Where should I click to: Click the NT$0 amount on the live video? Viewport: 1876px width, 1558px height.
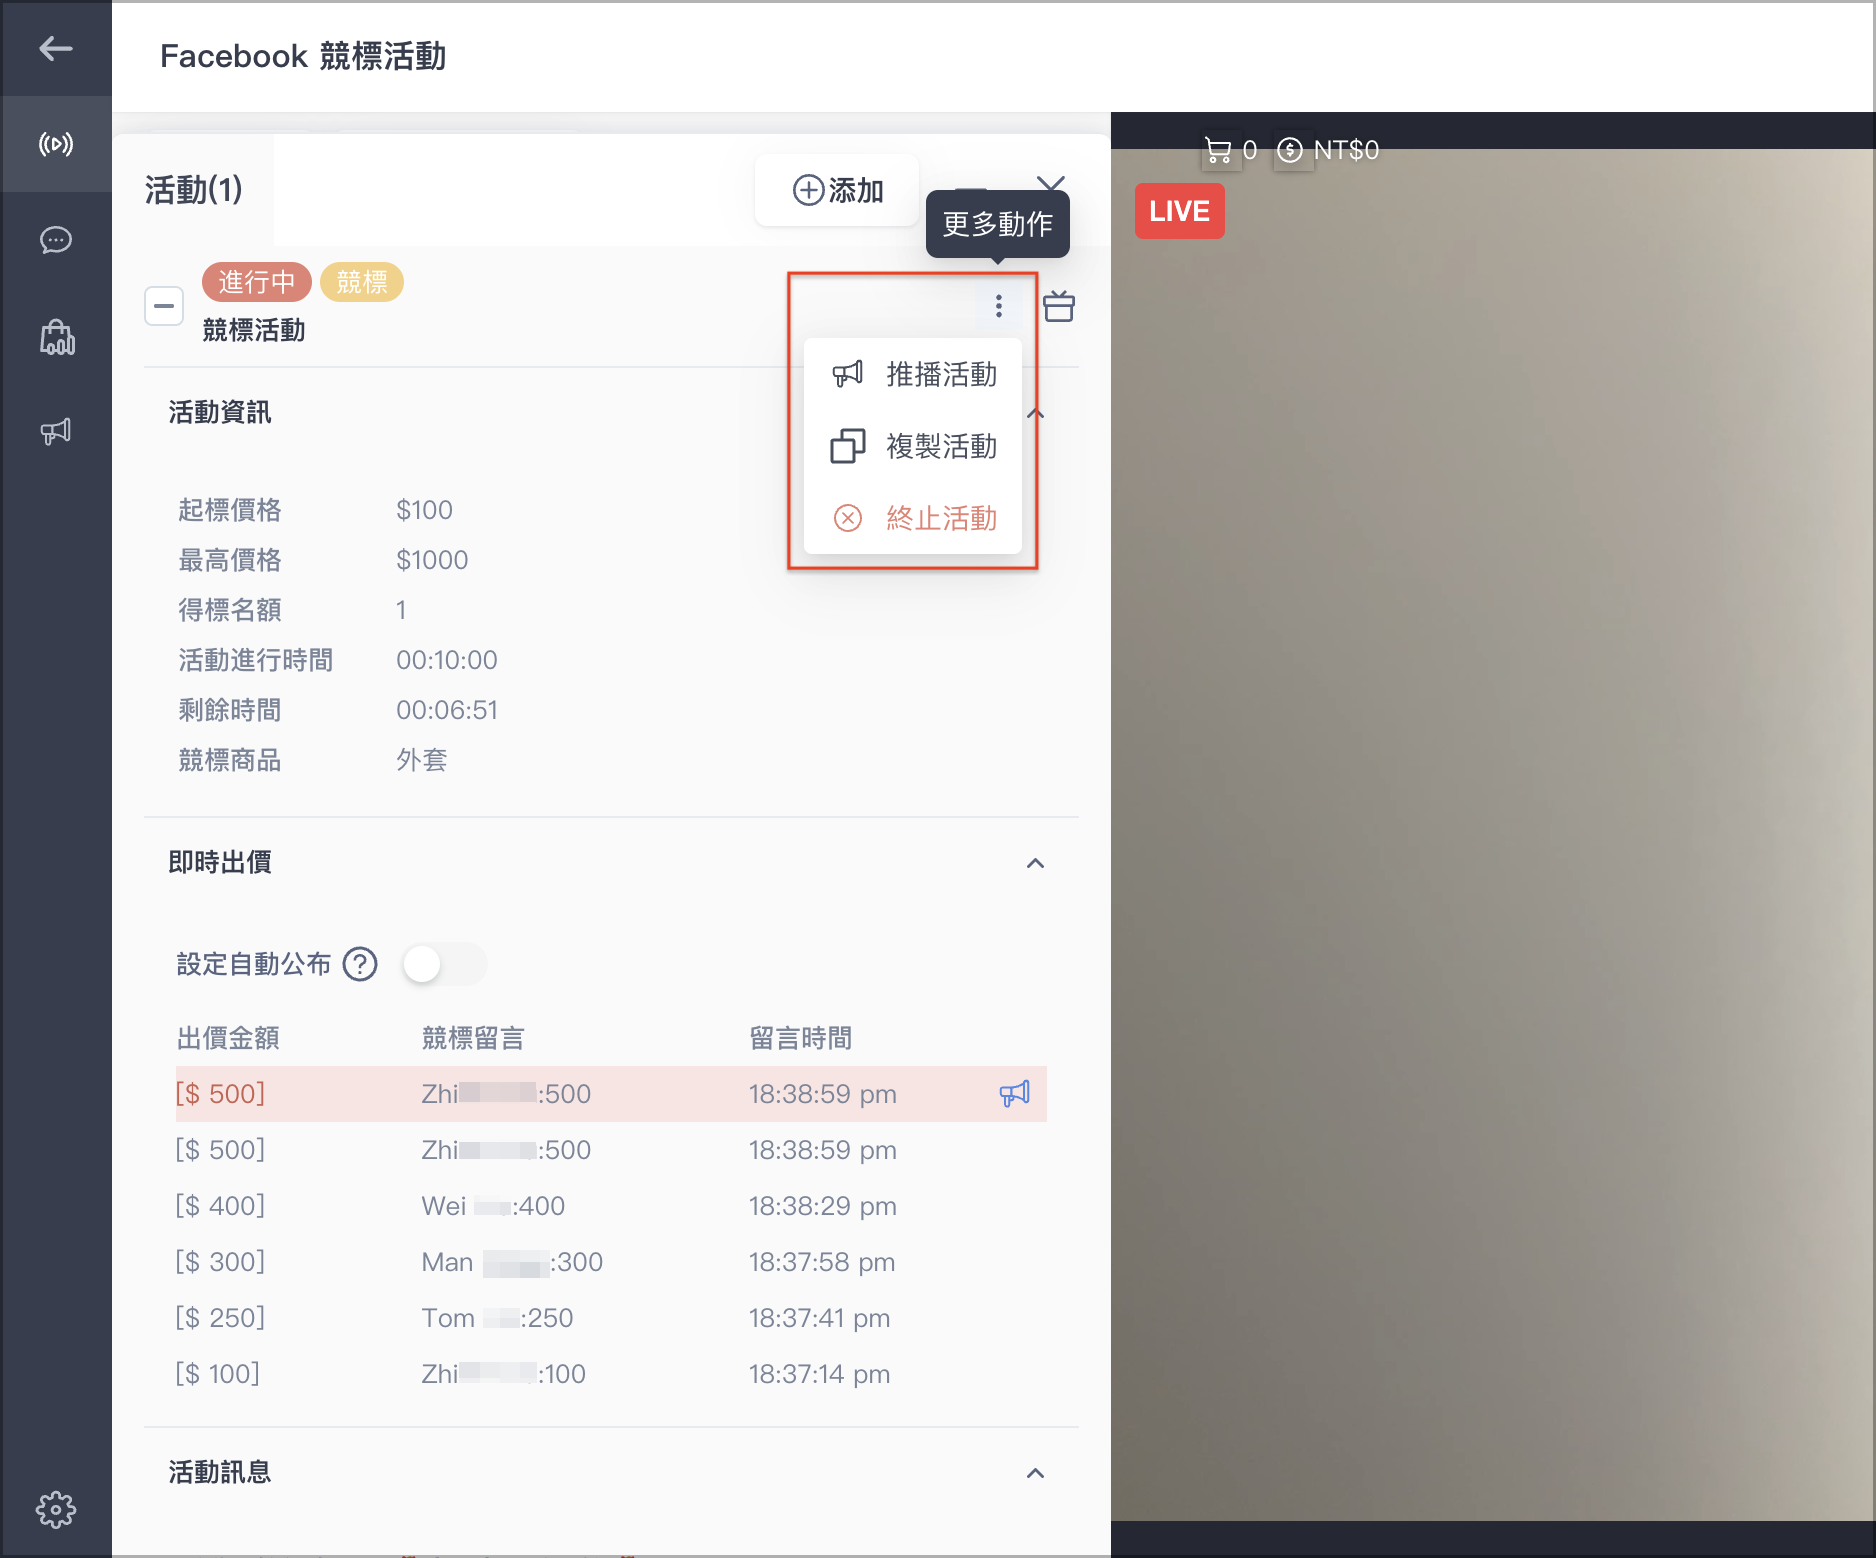[x=1346, y=150]
